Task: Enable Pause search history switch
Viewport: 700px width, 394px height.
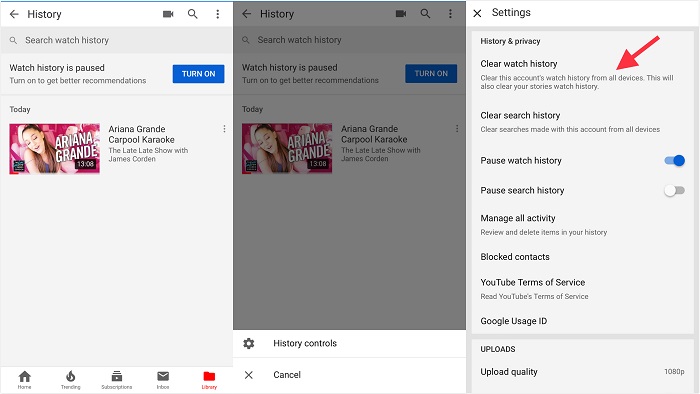Action: point(675,191)
